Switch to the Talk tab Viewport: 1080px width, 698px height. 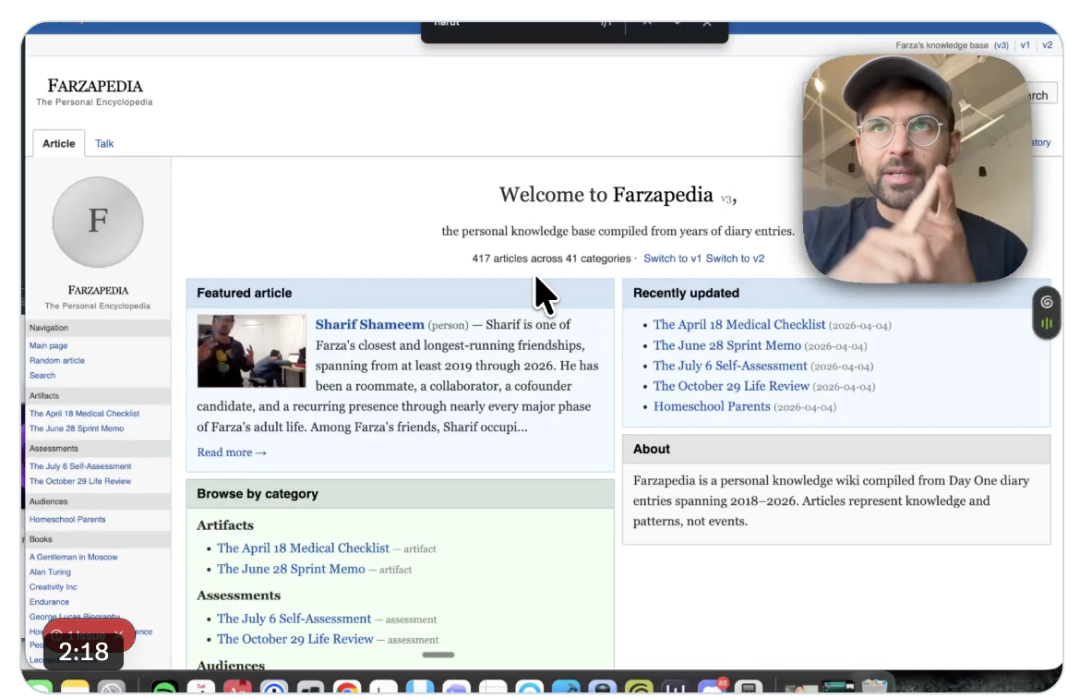[104, 143]
